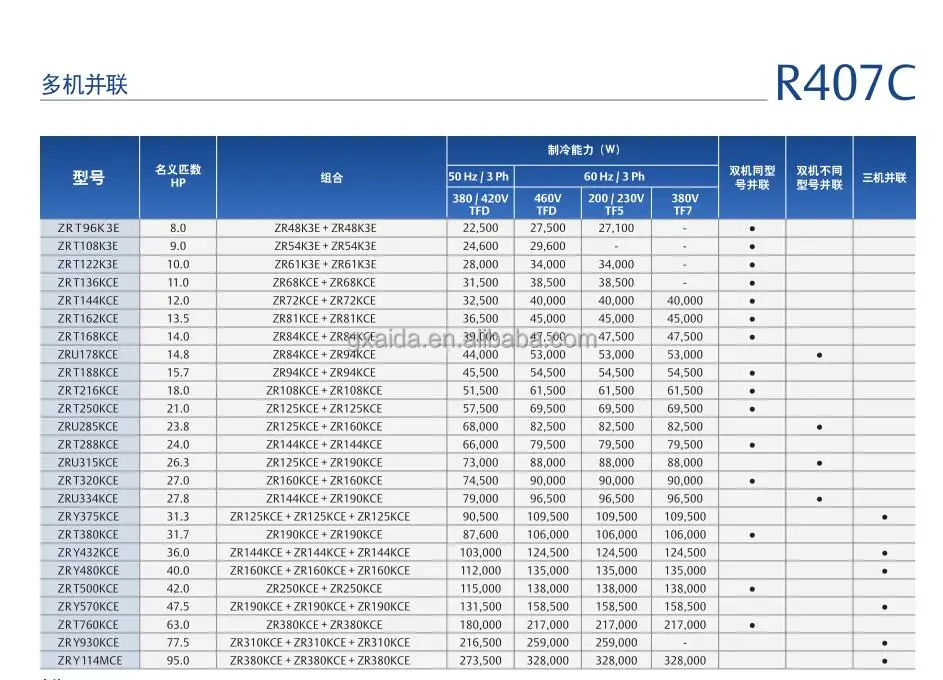Click the 双机同型号并联 column header

[x=752, y=178]
